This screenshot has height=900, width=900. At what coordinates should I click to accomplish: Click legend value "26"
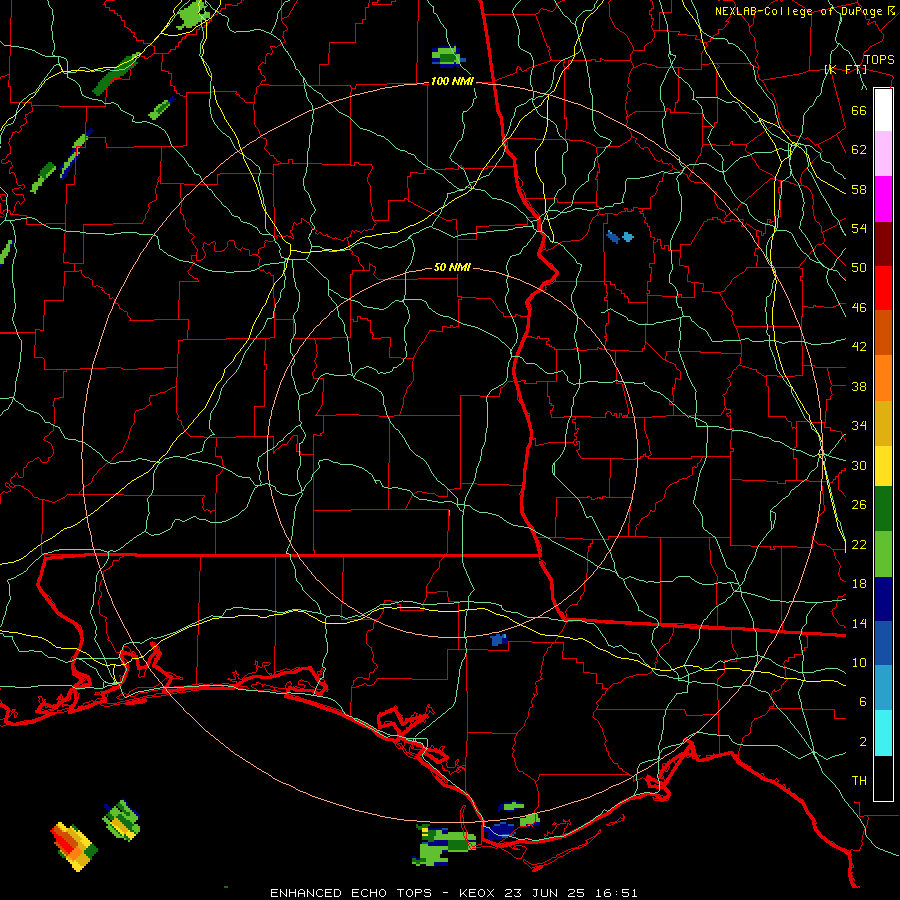[859, 505]
